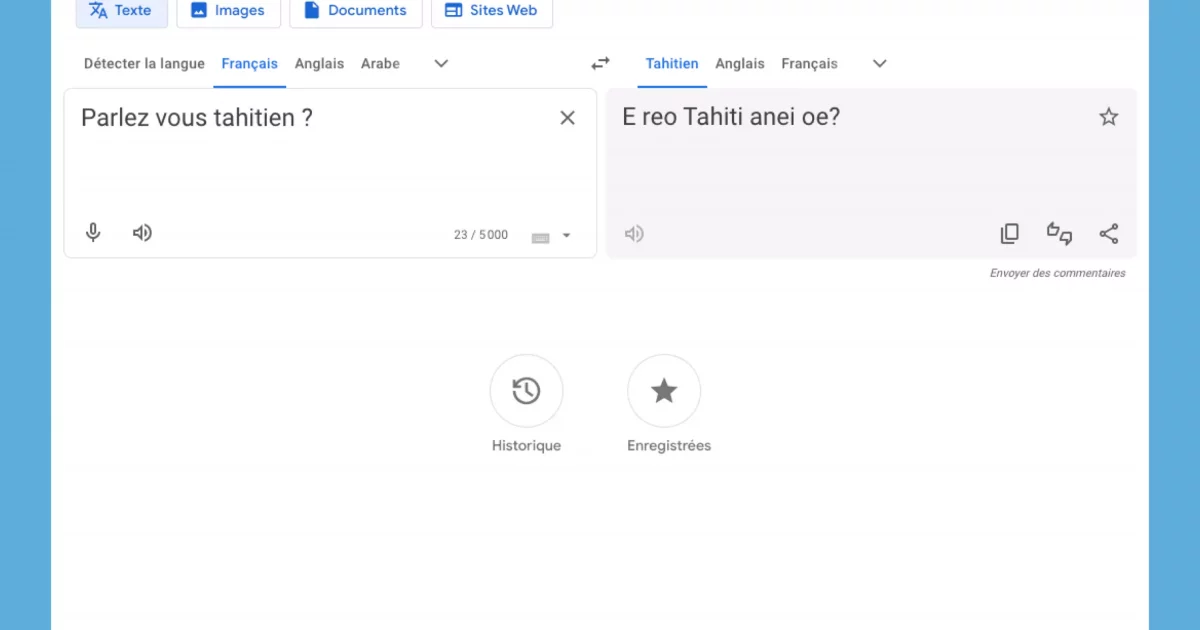Open Envoyer des commentaires link
Image resolution: width=1200 pixels, height=630 pixels.
(x=1057, y=272)
